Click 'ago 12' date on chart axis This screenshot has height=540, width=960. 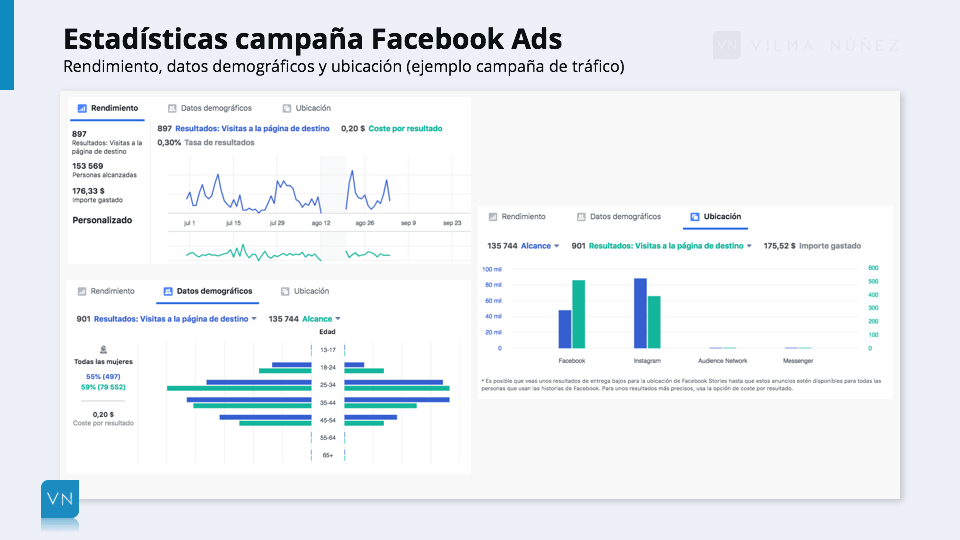coord(321,223)
